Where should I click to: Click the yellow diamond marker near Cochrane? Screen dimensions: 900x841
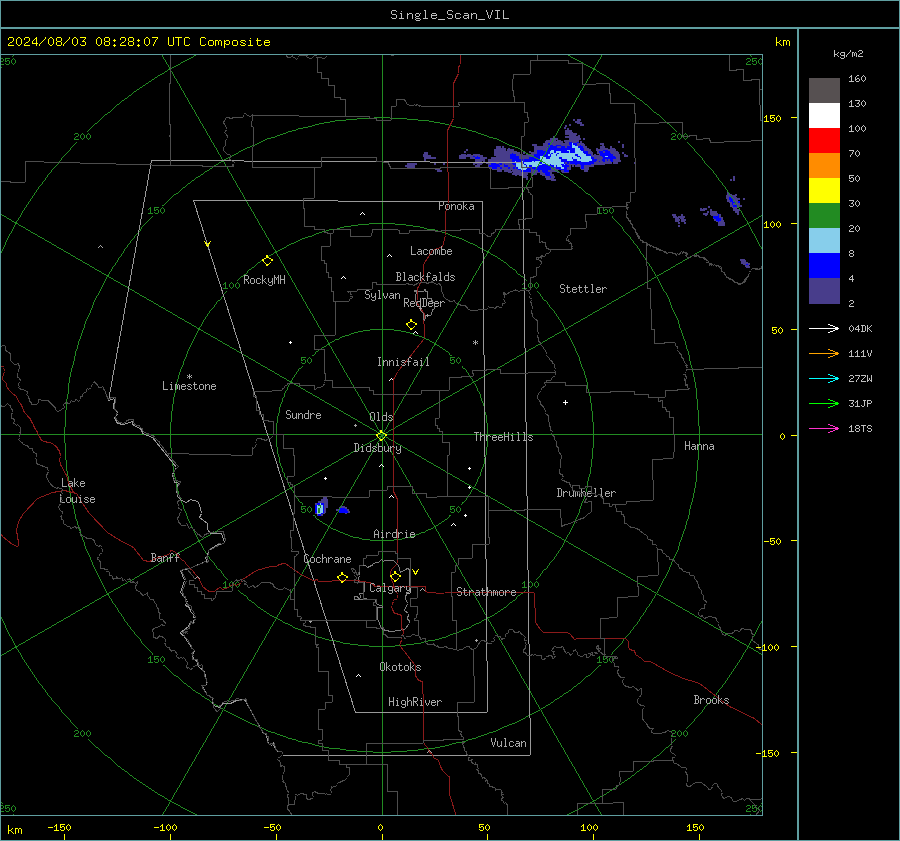(342, 577)
